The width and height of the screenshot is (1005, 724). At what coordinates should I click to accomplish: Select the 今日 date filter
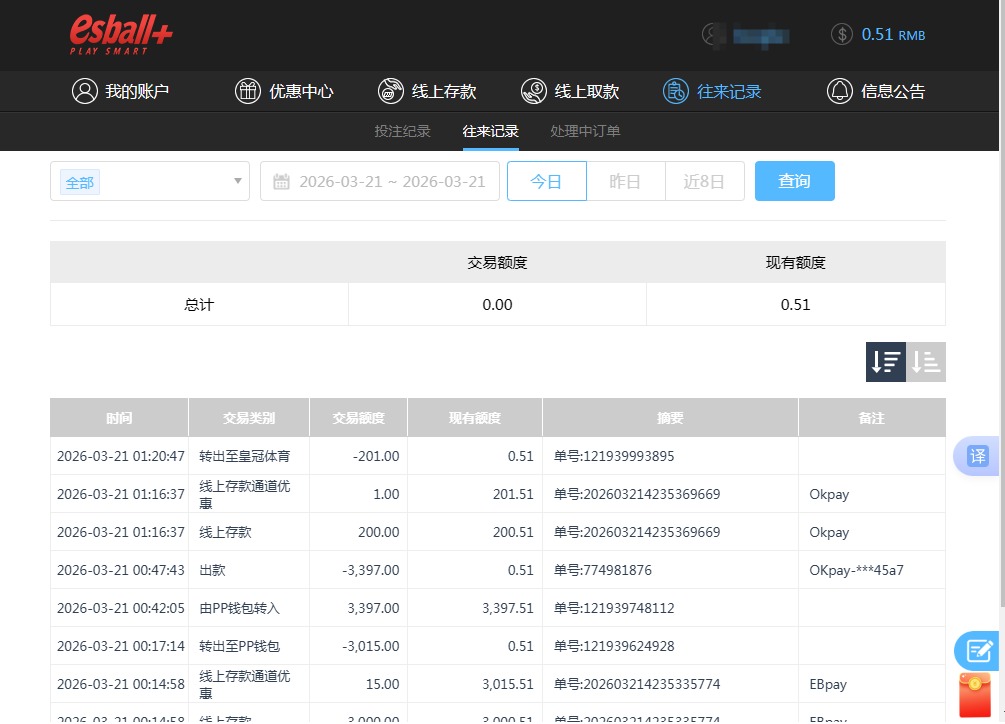click(546, 181)
